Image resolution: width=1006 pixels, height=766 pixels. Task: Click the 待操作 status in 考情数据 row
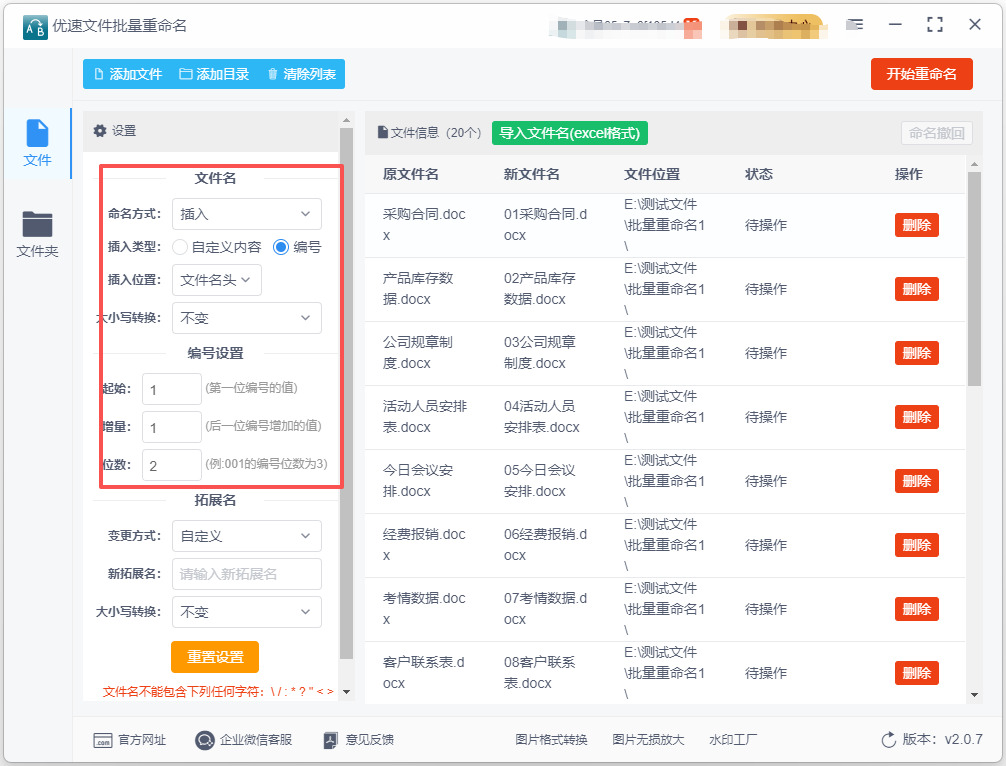765,609
